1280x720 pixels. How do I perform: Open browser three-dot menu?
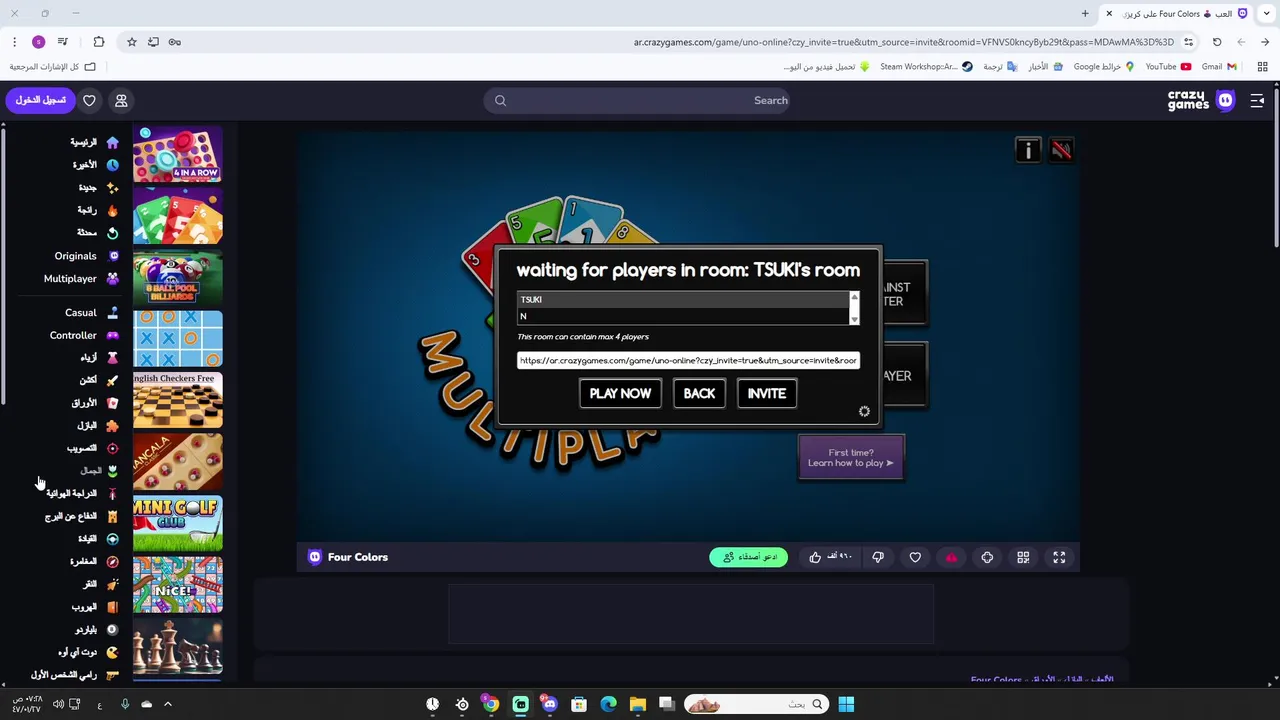click(x=14, y=42)
